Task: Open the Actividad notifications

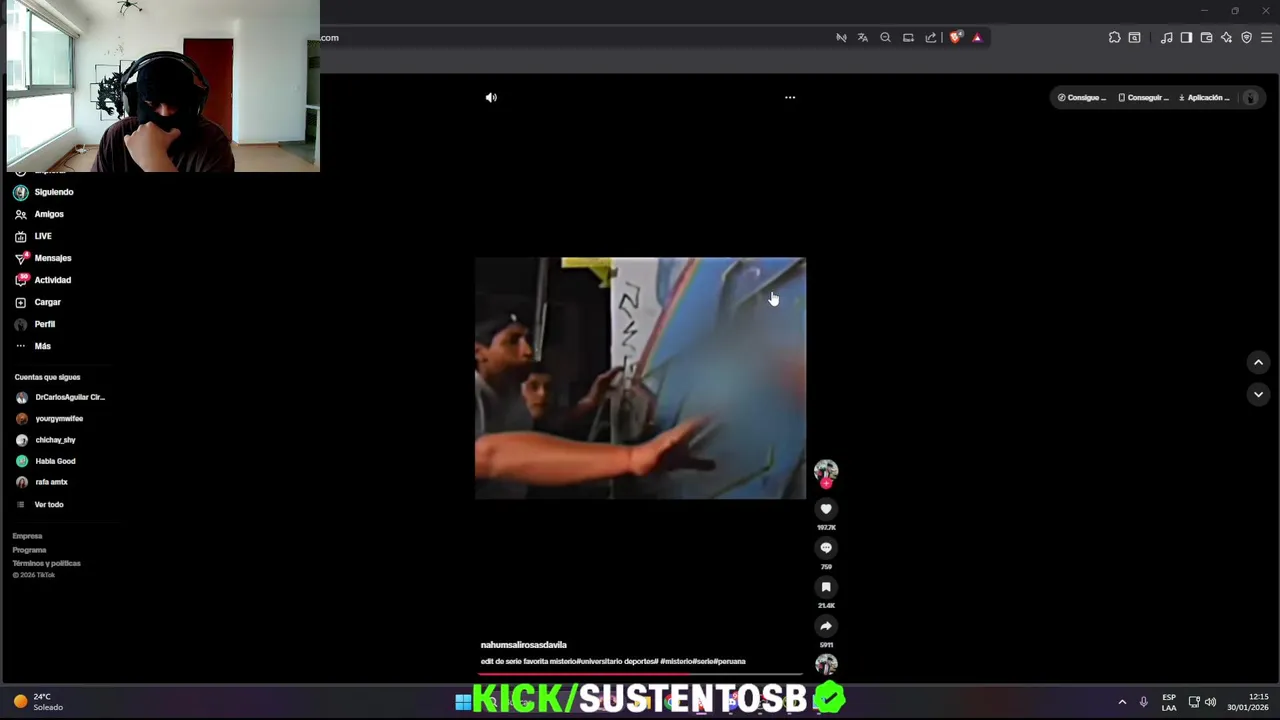Action: tap(43, 280)
